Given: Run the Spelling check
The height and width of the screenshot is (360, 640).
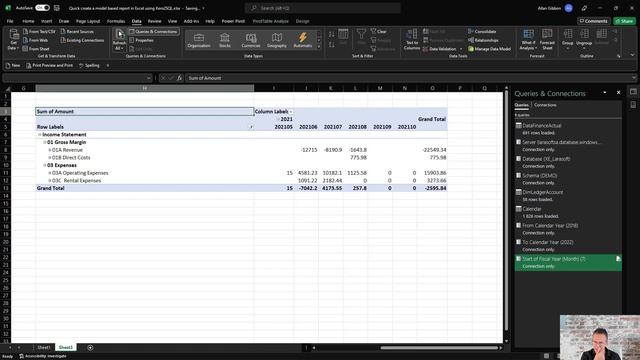Looking at the screenshot, I should click(x=89, y=65).
